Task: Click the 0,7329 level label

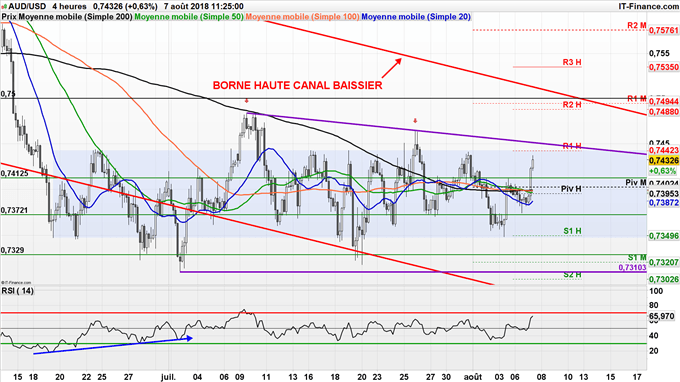Action: pos(13,250)
